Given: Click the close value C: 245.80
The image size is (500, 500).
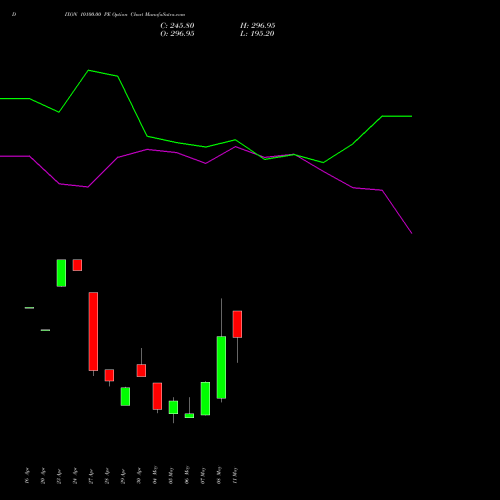Looking at the screenshot, I should (177, 26).
